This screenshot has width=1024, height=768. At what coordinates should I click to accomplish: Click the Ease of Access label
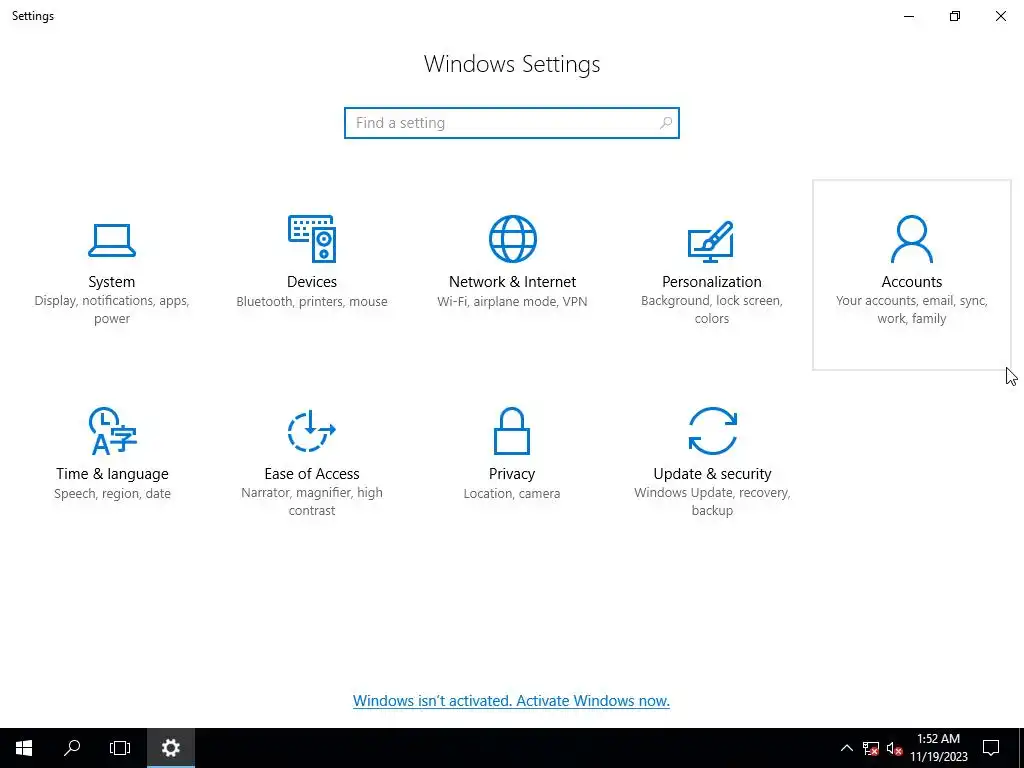click(312, 473)
